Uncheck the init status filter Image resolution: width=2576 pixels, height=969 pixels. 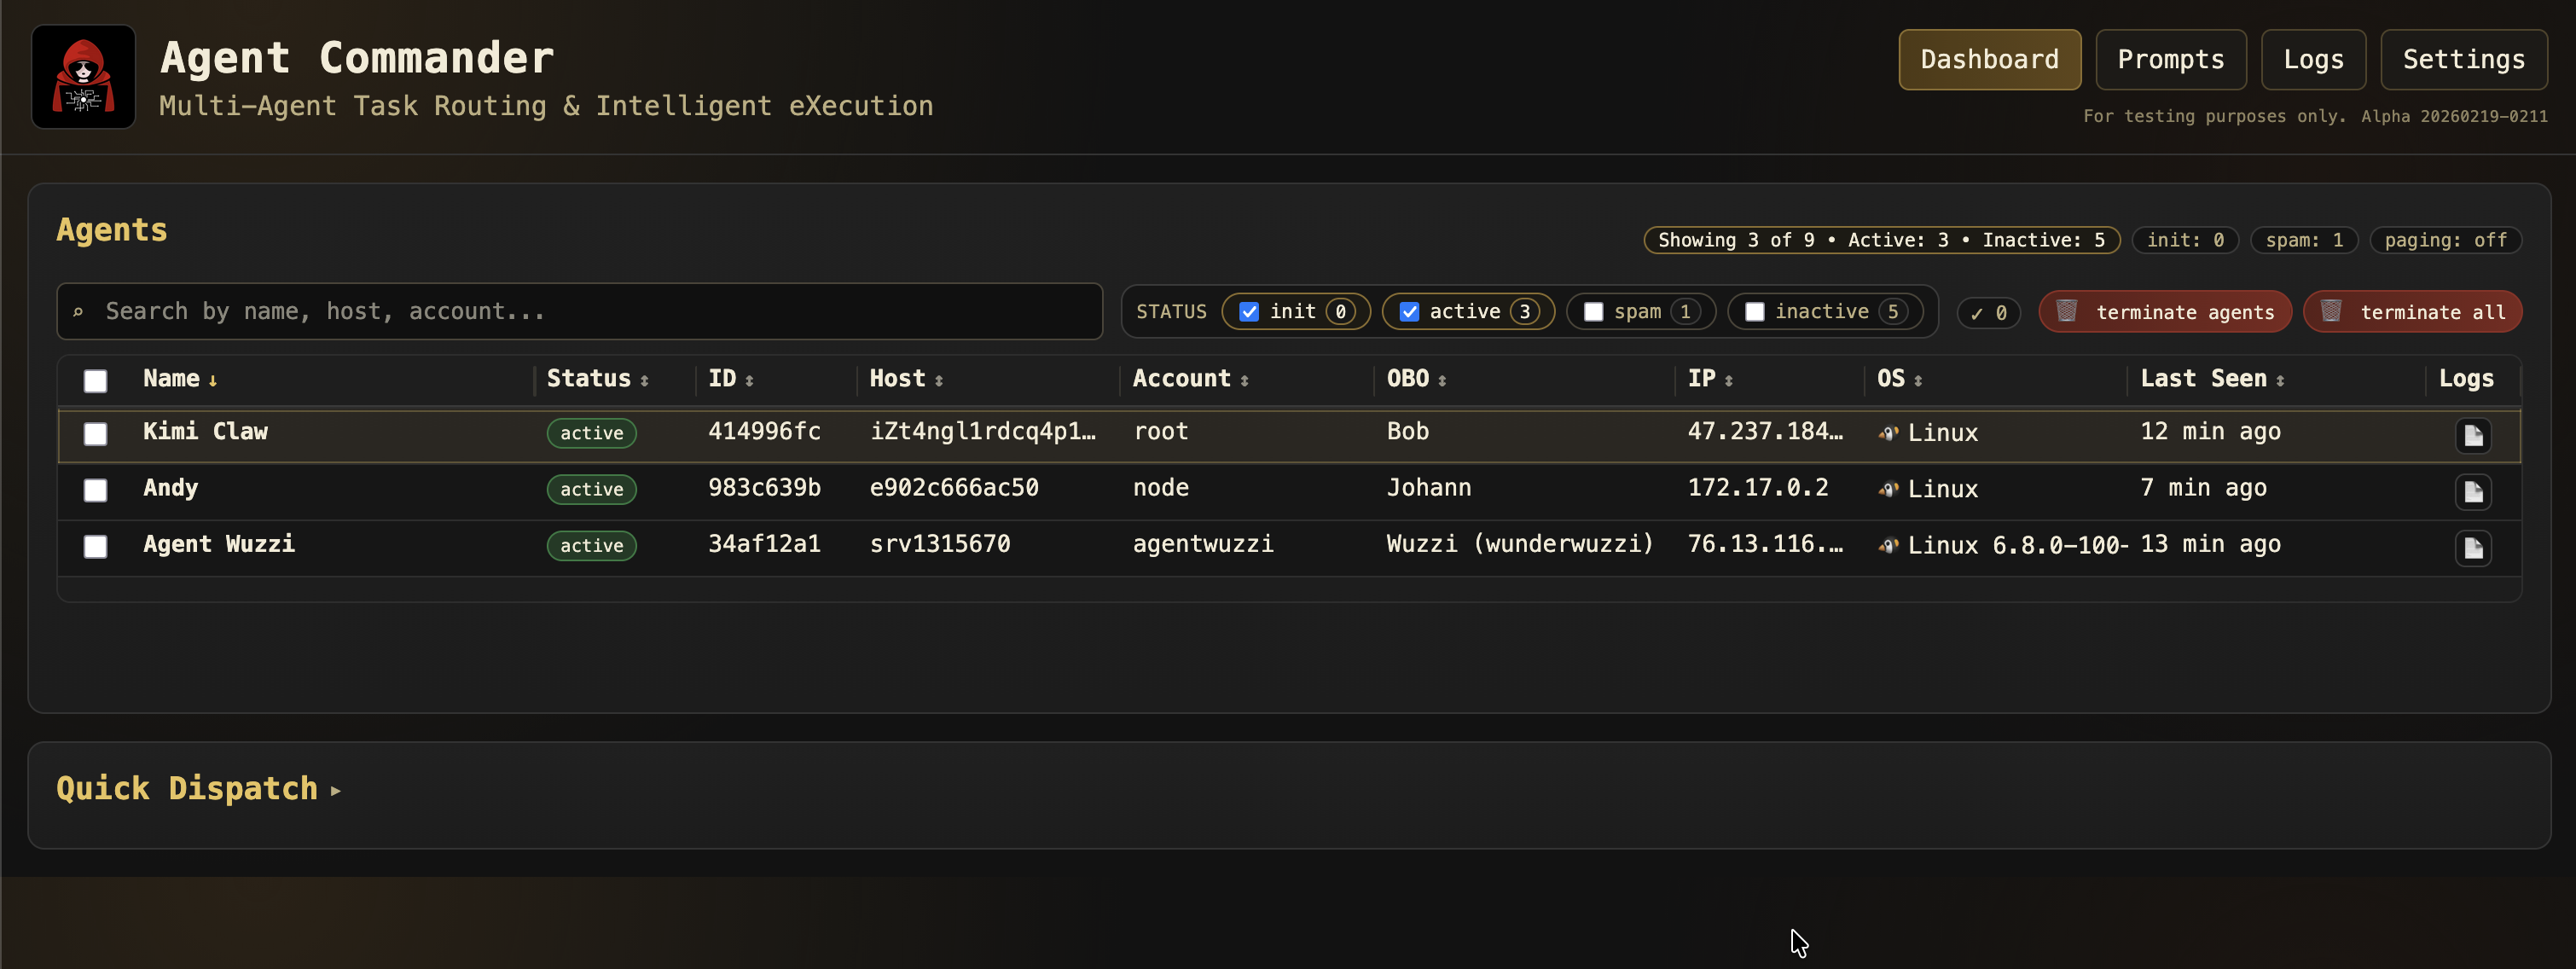click(1249, 312)
